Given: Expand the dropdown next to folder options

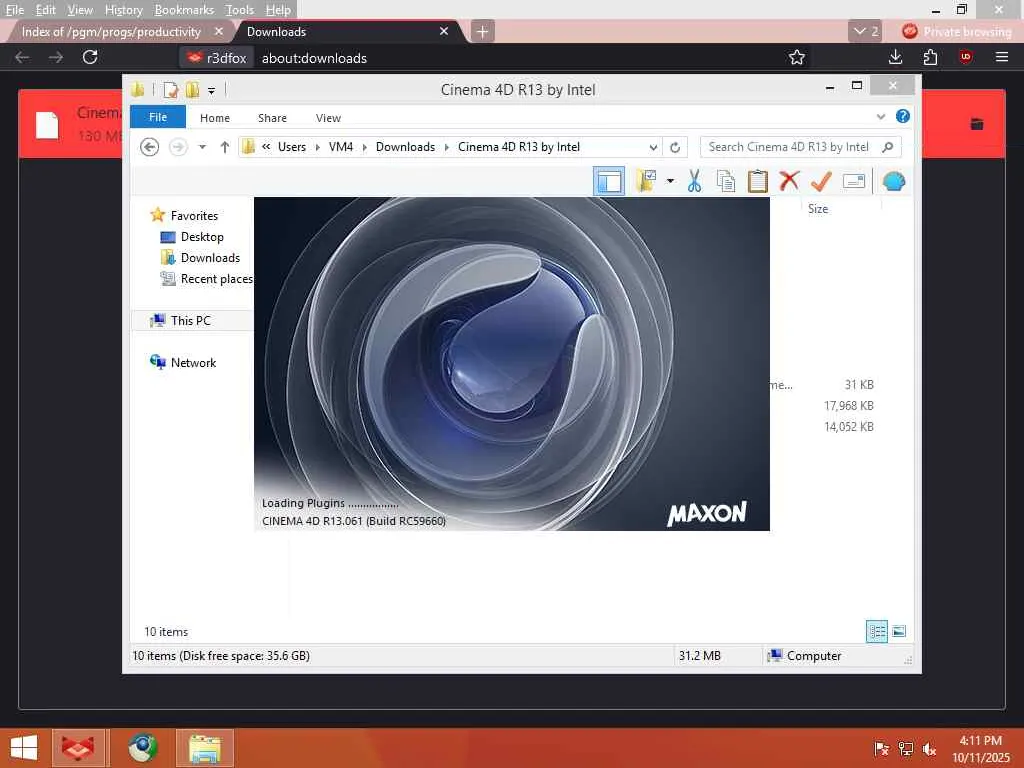Looking at the screenshot, I should coord(670,181).
